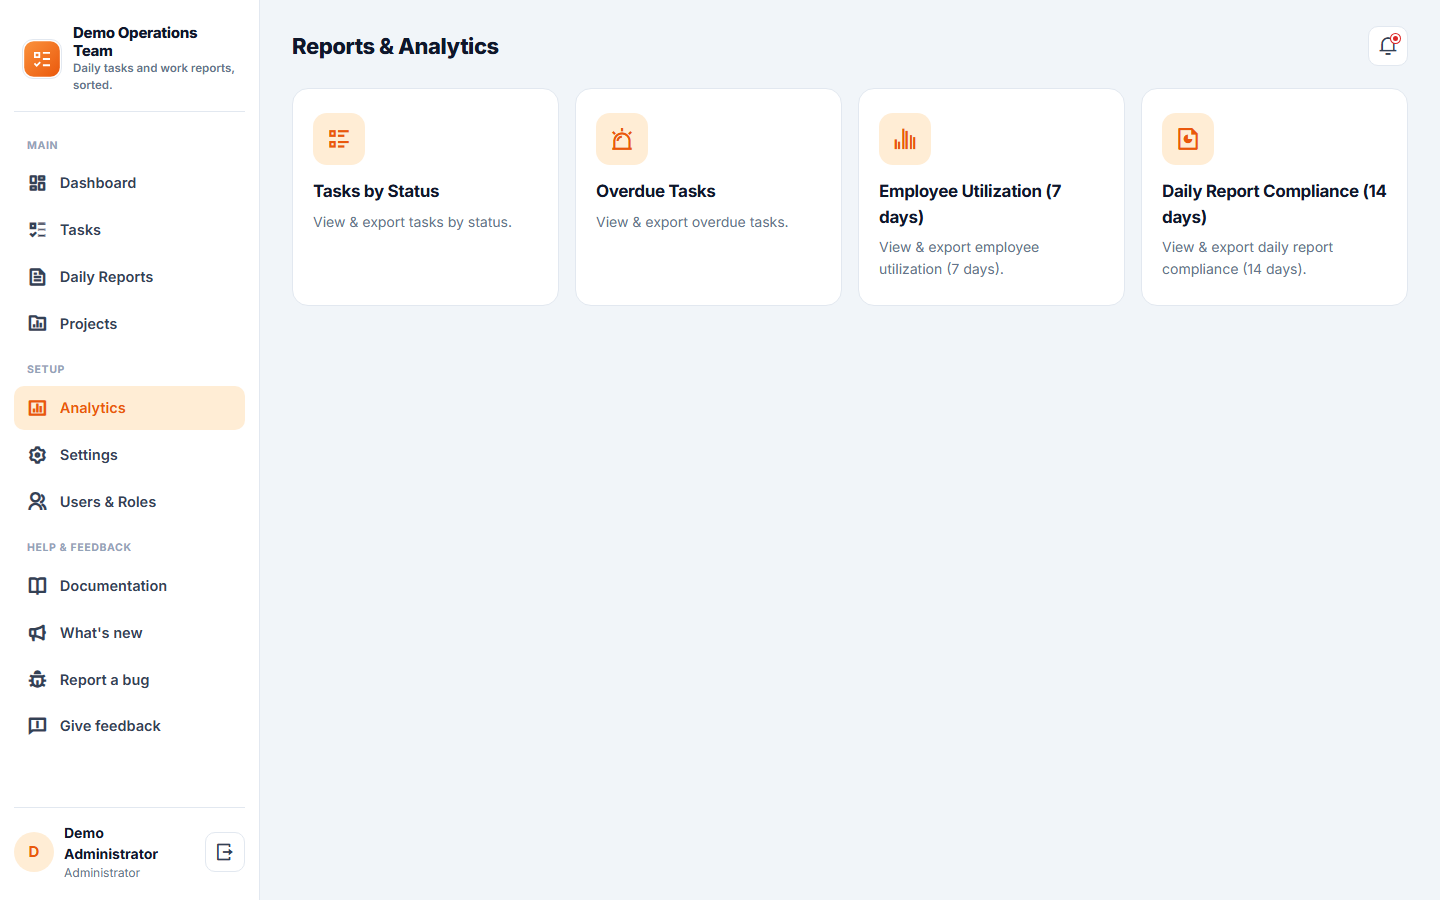Log out using the exit icon button
Image resolution: width=1440 pixels, height=900 pixels.
225,852
